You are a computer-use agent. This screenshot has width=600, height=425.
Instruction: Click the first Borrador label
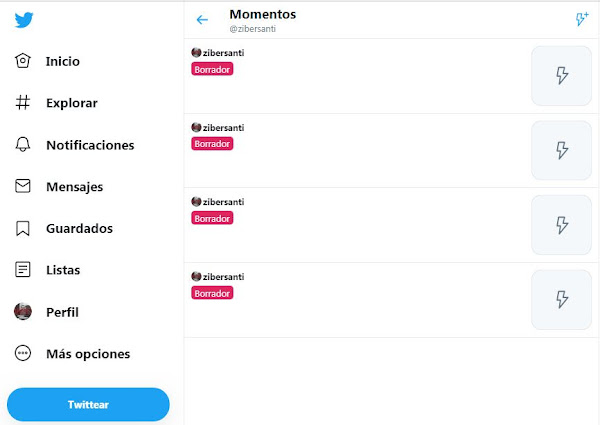point(212,69)
